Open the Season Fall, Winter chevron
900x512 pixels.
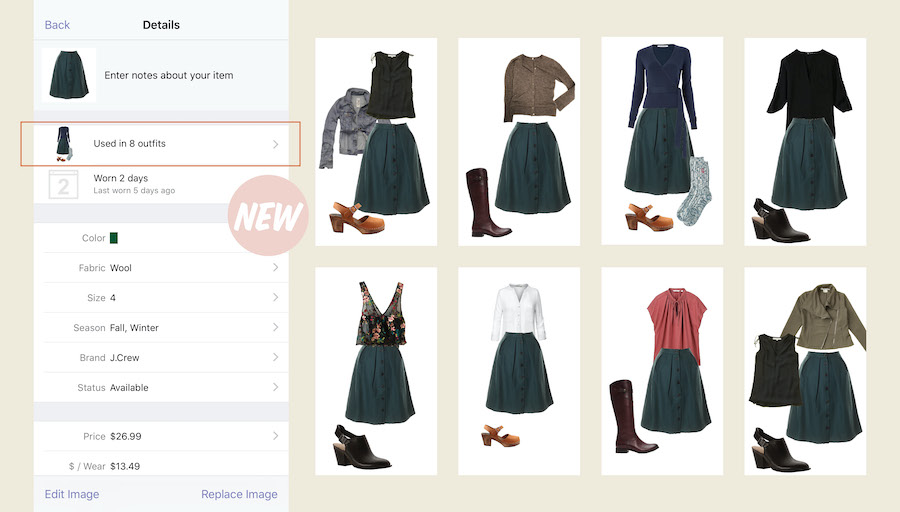276,327
